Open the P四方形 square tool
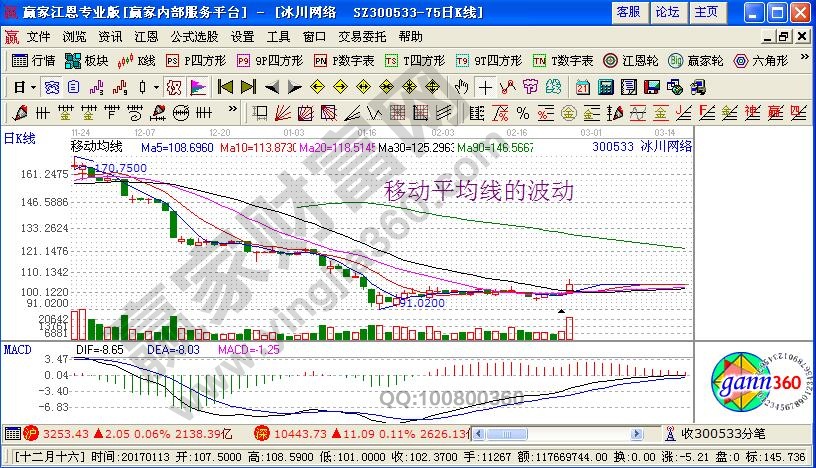This screenshot has height=468, width=816. pos(199,60)
